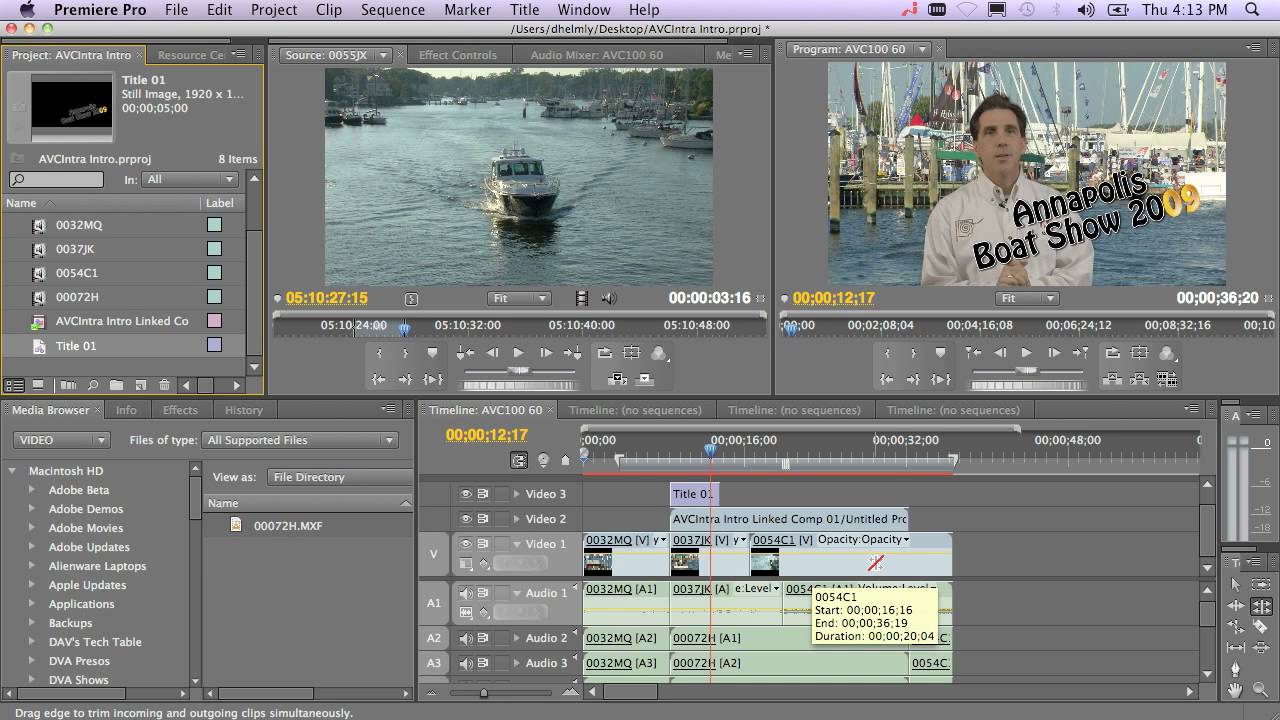
Task: Mute Audio 1 track speaker toggle
Action: [x=466, y=593]
